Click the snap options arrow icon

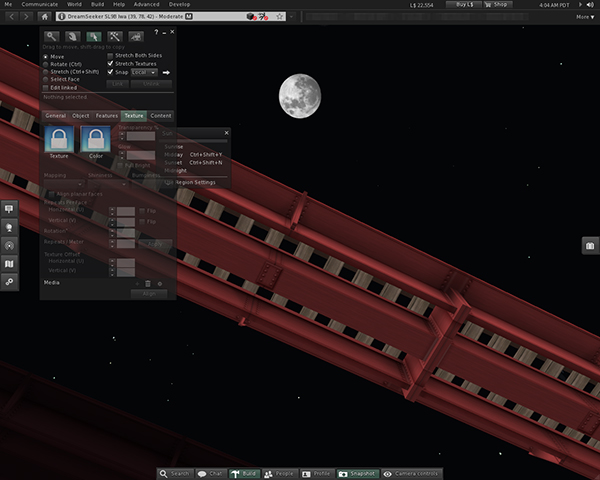(x=166, y=72)
